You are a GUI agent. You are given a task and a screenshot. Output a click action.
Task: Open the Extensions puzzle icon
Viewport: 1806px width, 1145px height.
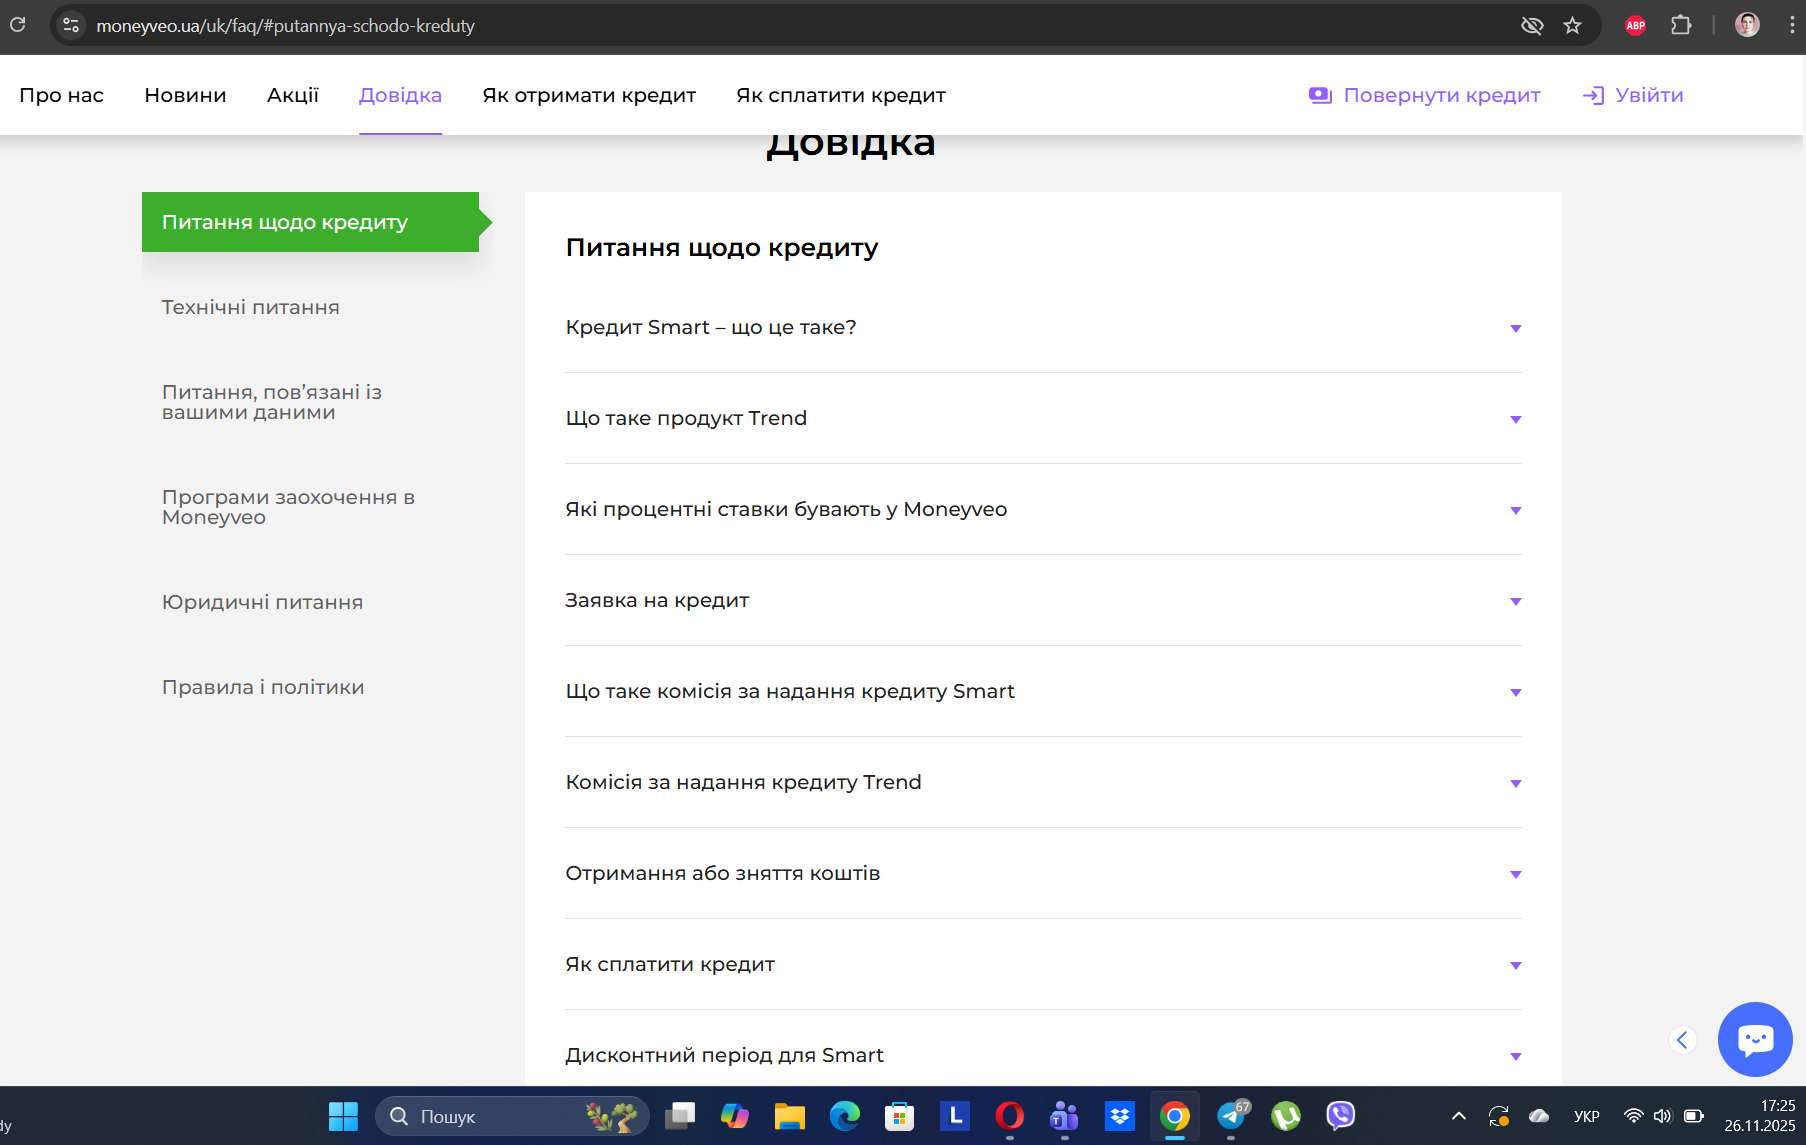[1681, 25]
